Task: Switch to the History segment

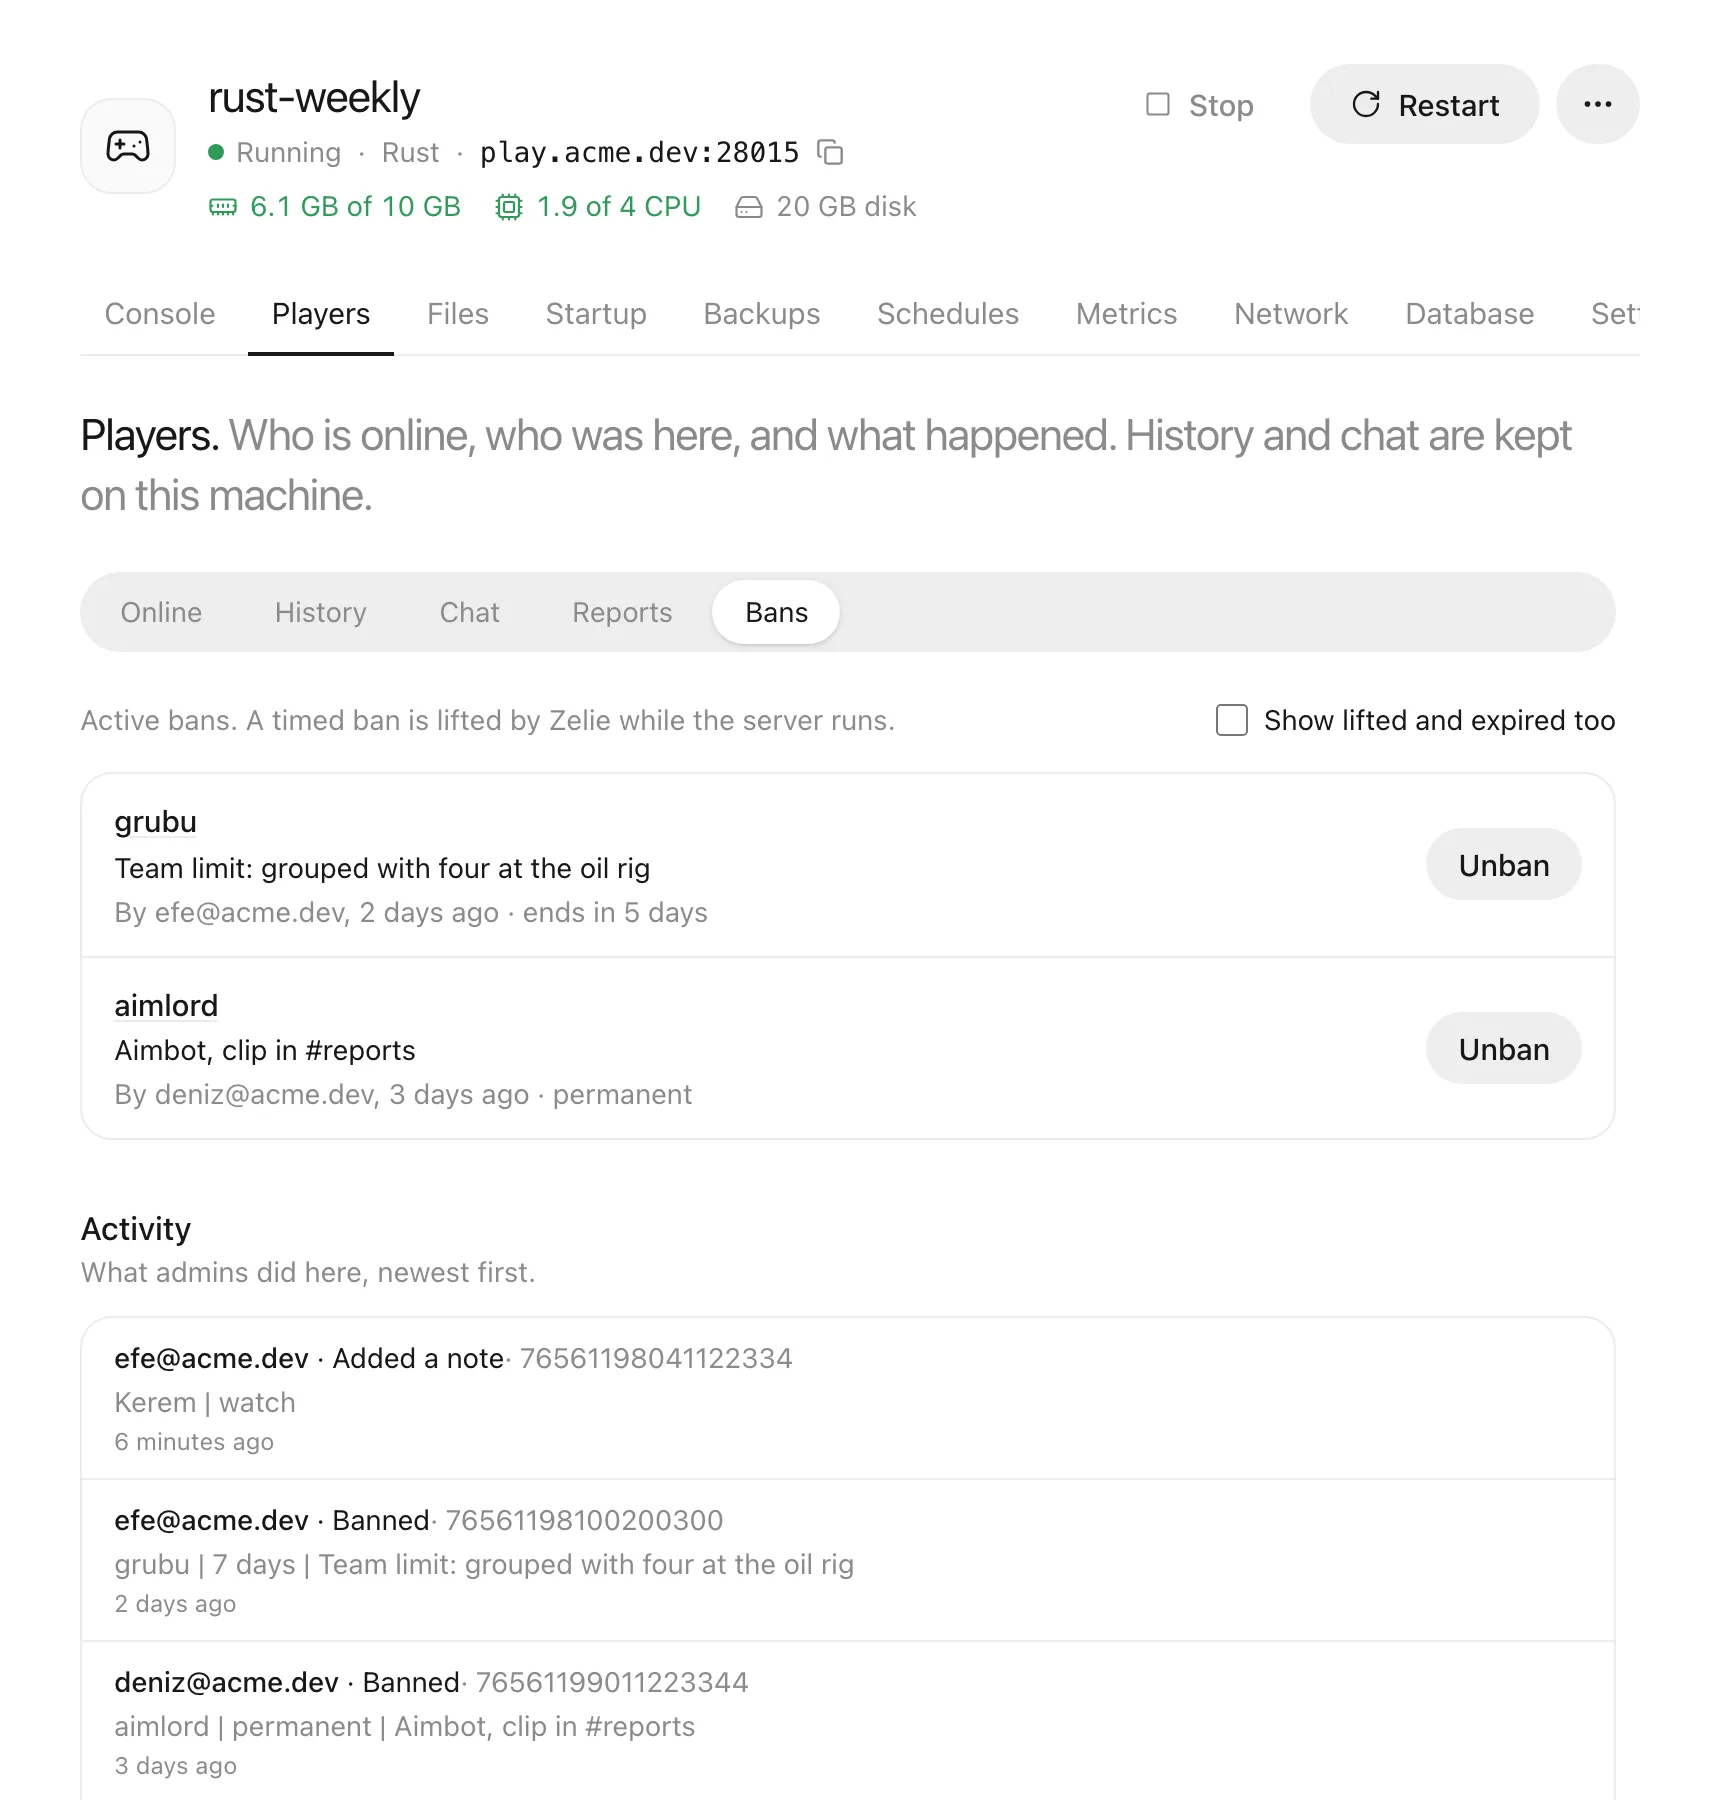Action: 321,612
